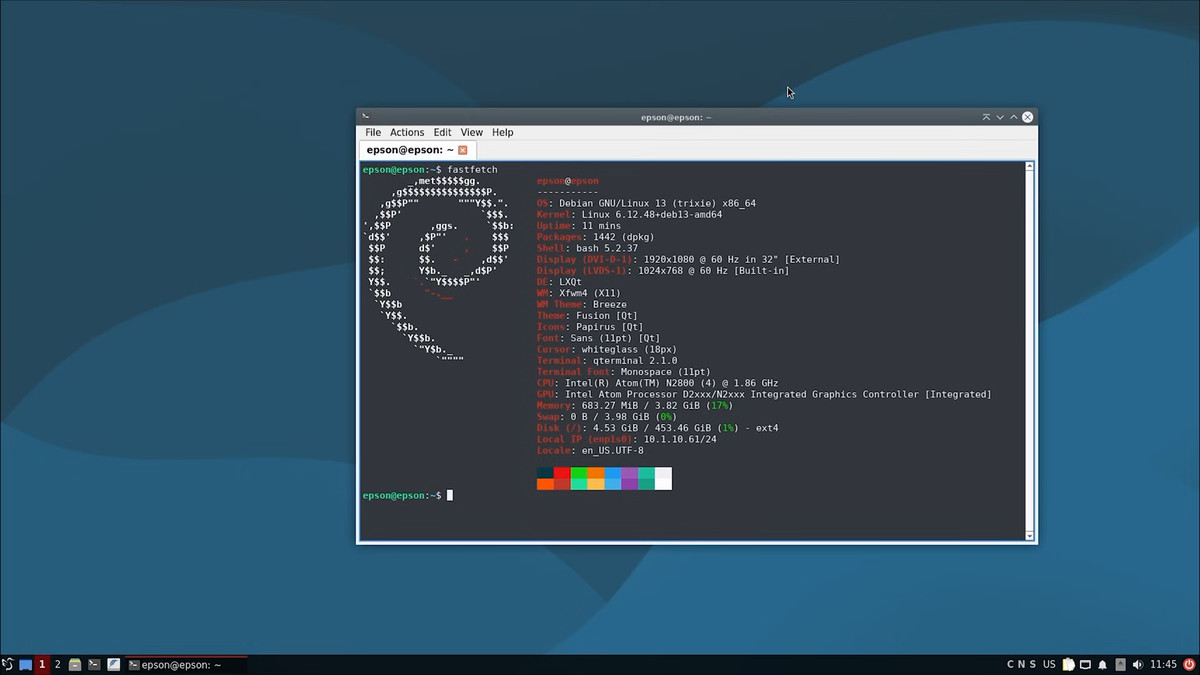Image resolution: width=1200 pixels, height=675 pixels.
Task: Click the notifications bell icon
Action: pos(1102,664)
